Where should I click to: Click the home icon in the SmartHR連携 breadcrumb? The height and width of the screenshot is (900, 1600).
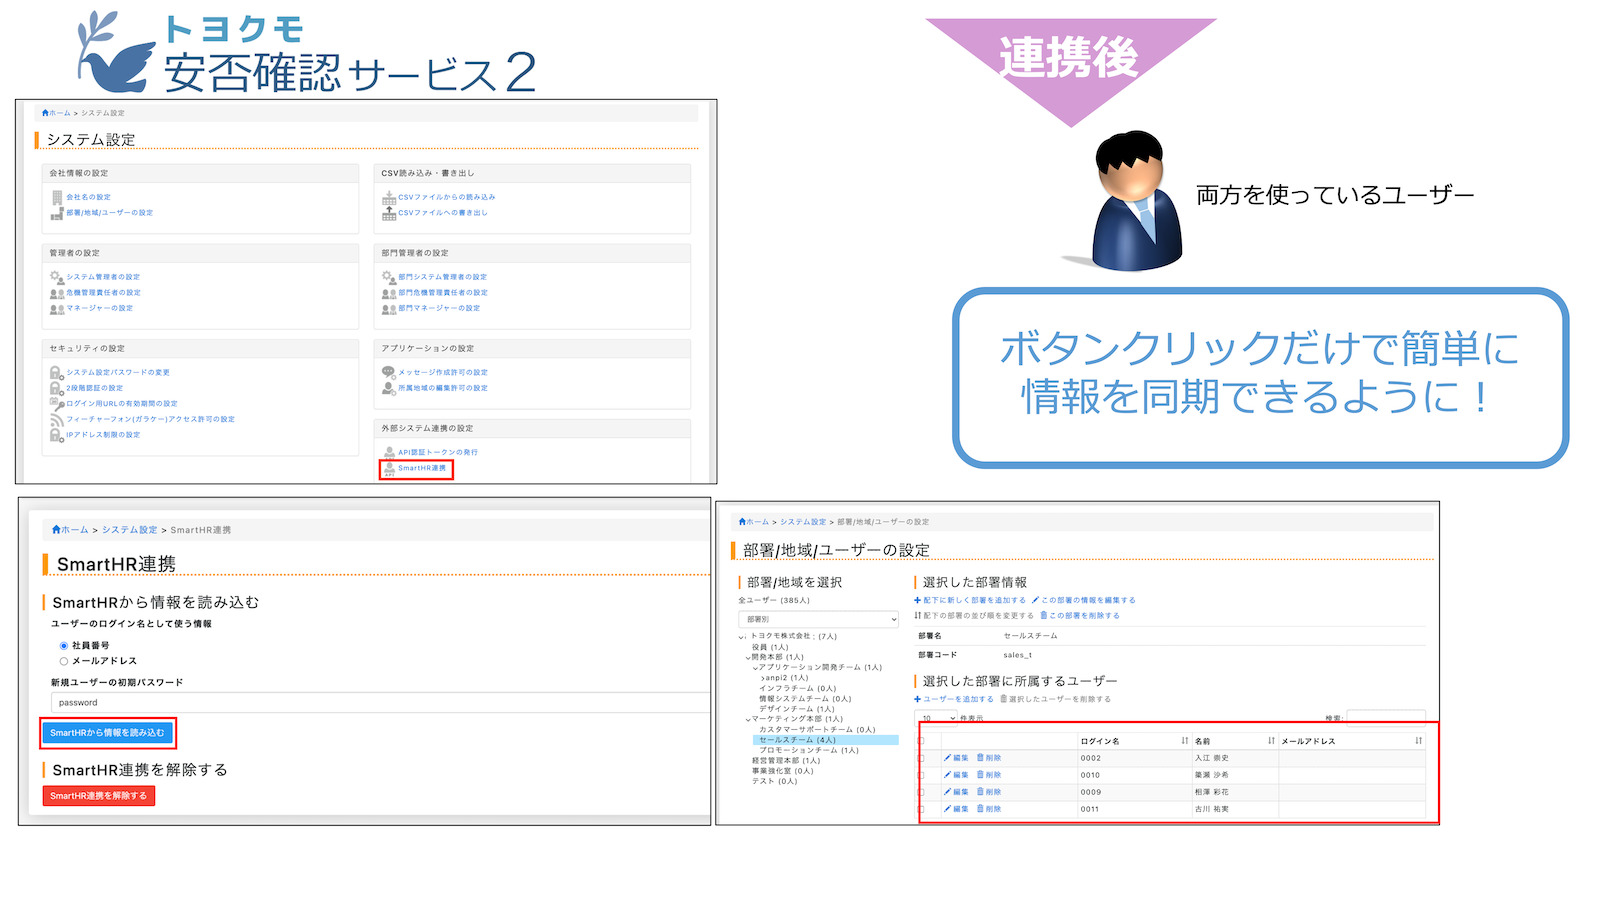tap(56, 530)
